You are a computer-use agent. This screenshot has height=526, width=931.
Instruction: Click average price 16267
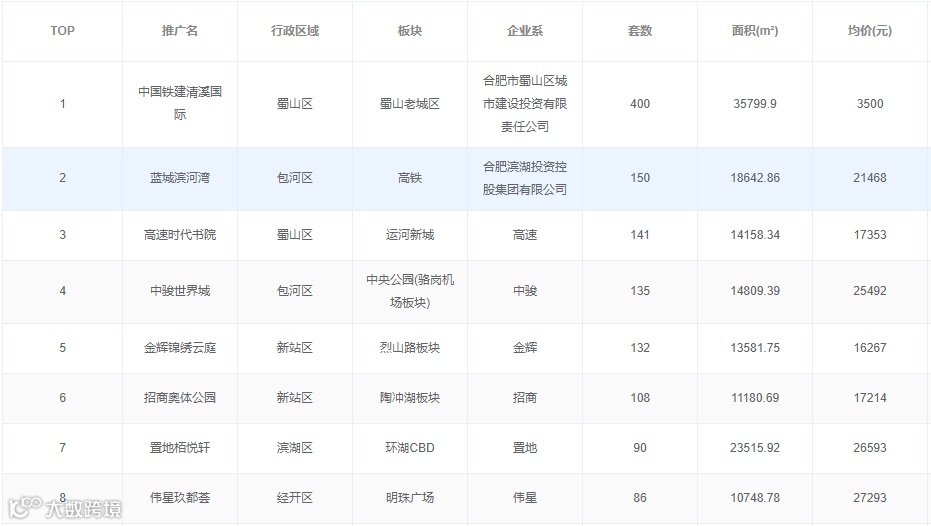870,348
